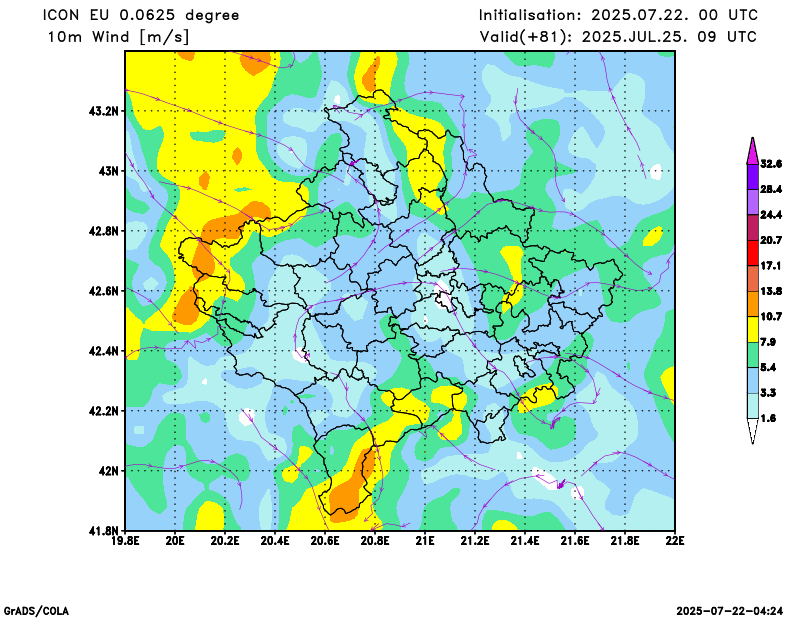Click the red 17.1–20.7 legend swatch

(753, 253)
